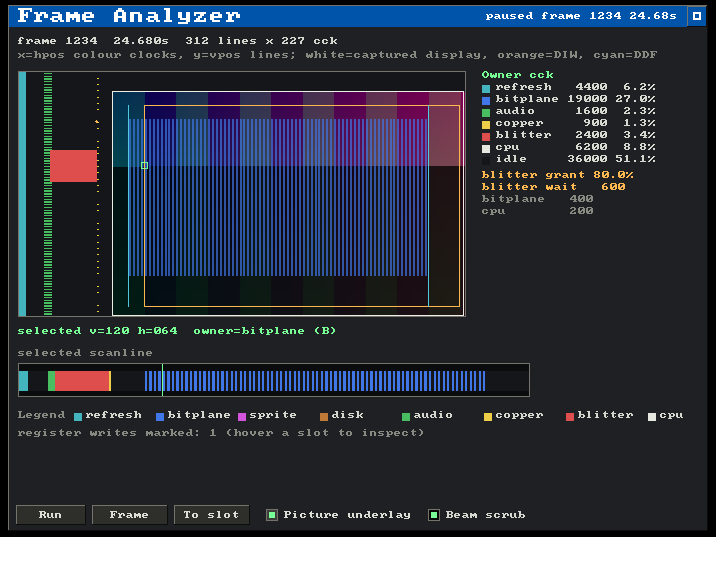Click the cpu swatch in Owner list
The image size is (716, 581).
(x=486, y=148)
